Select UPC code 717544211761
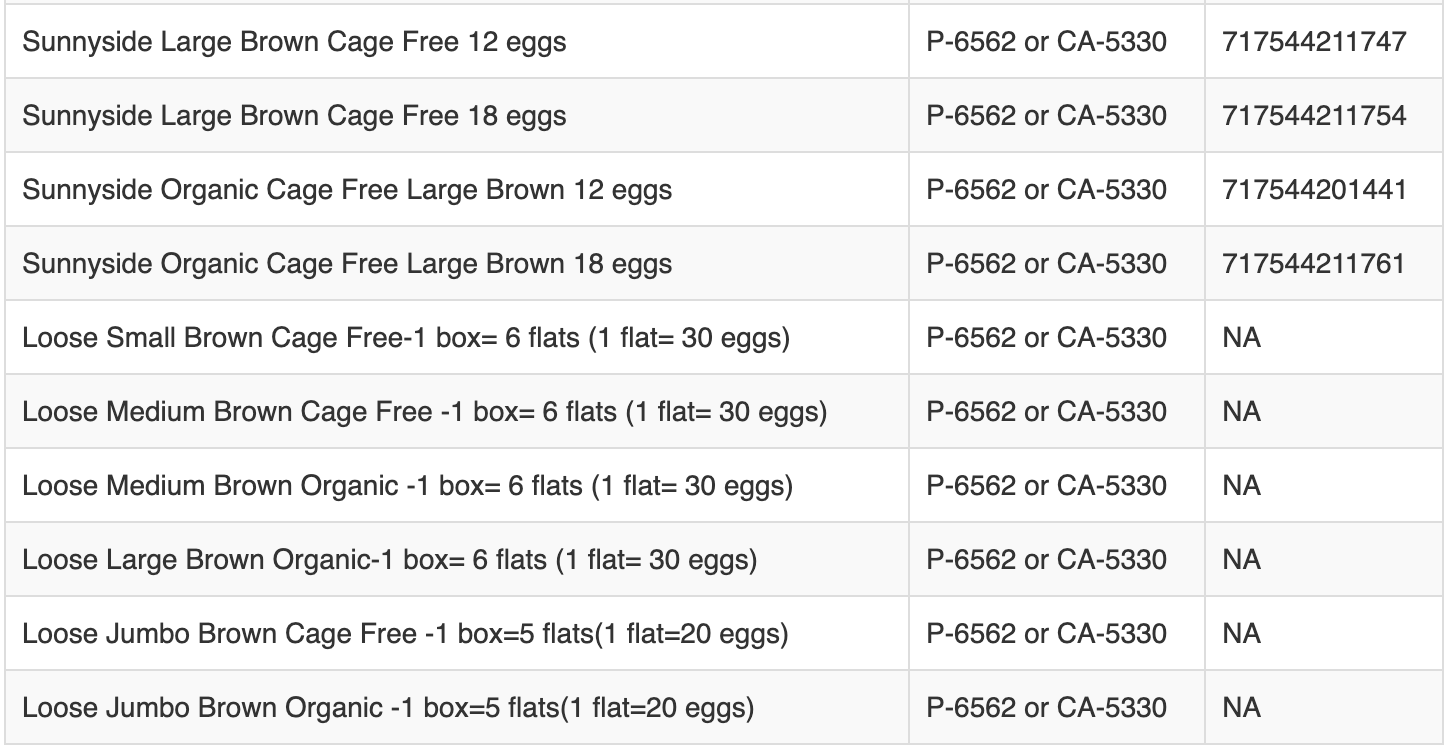Image resolution: width=1448 pixels, height=748 pixels. (x=1314, y=264)
